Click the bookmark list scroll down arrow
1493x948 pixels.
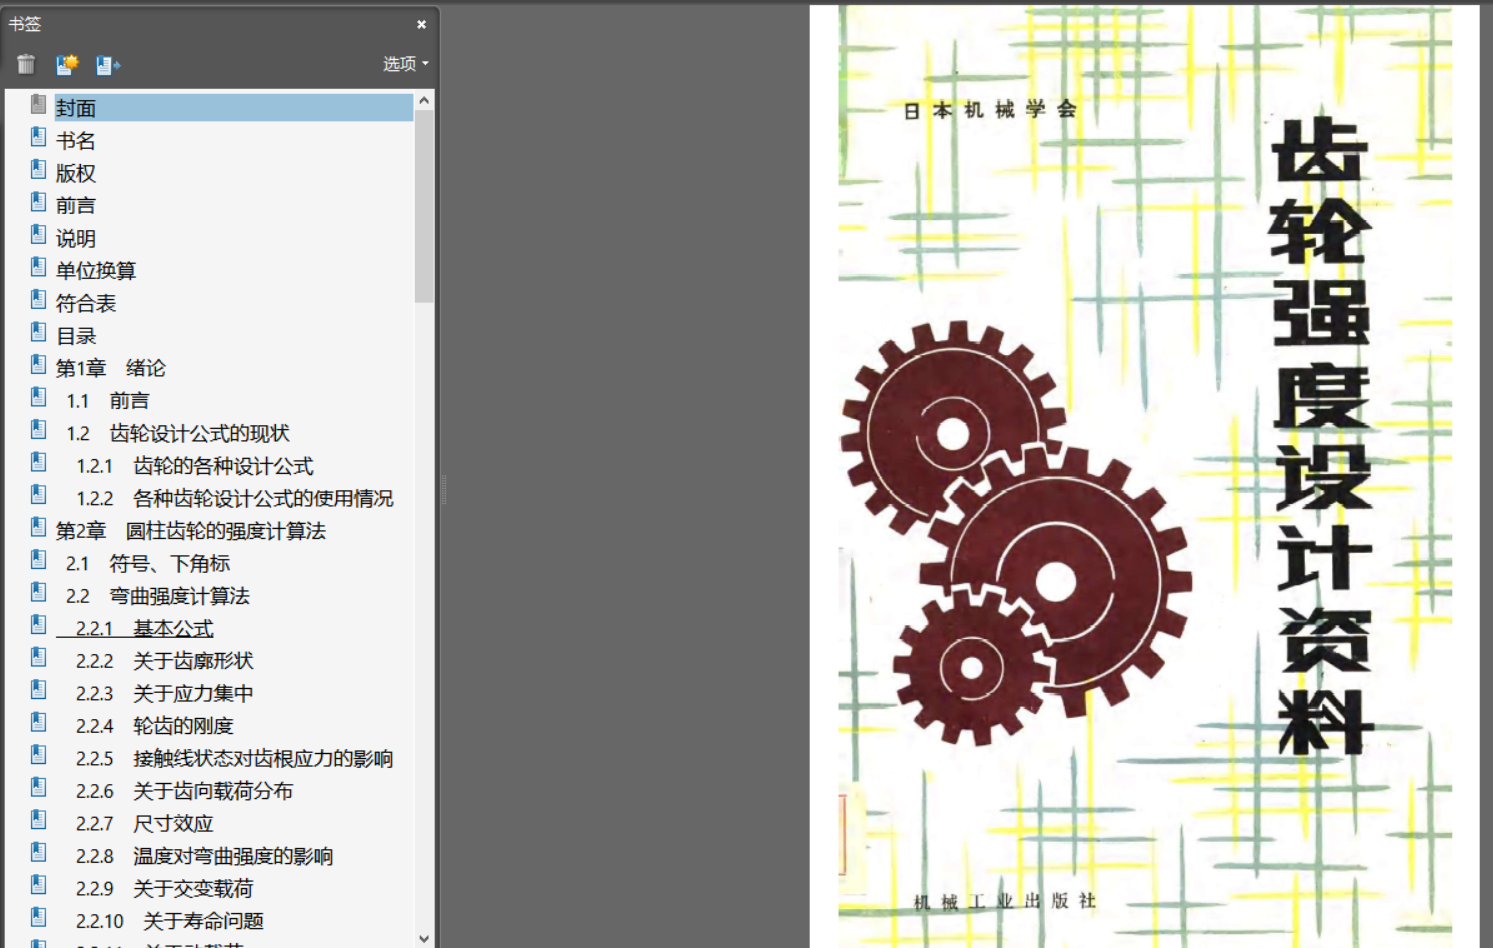click(424, 938)
